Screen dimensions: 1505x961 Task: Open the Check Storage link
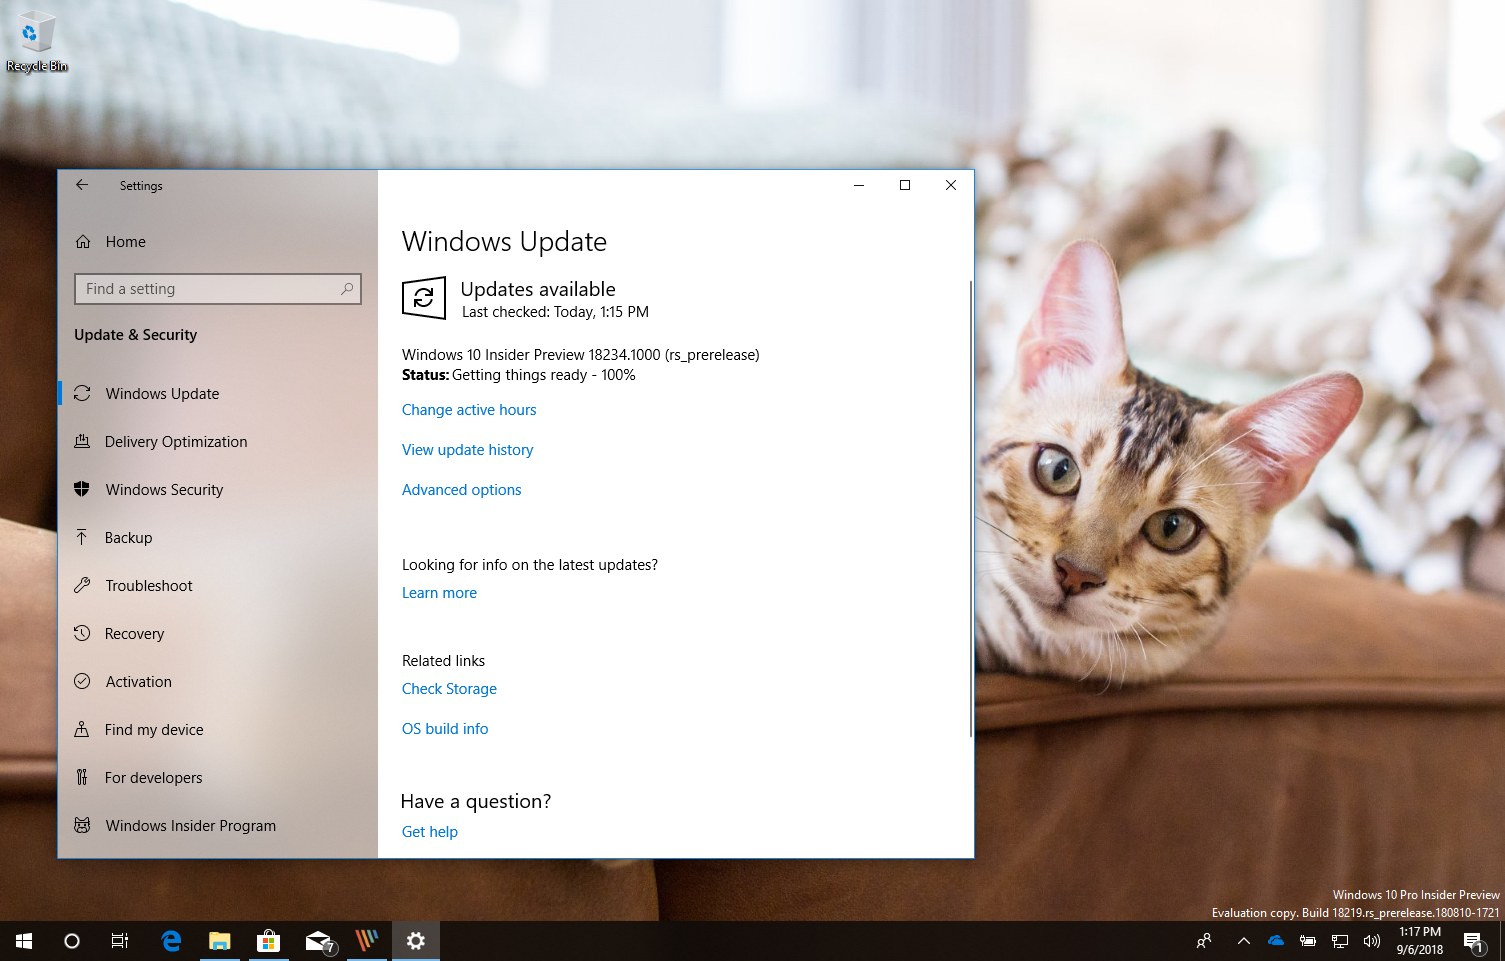tap(449, 689)
